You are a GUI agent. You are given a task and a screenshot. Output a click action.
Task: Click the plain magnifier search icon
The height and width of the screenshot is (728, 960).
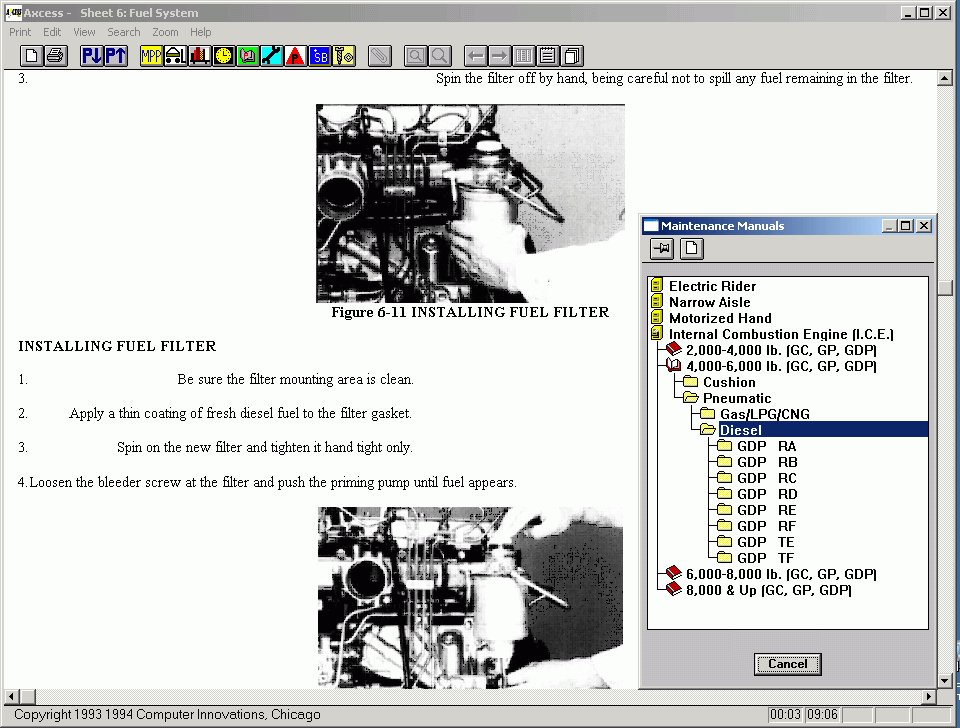point(440,56)
